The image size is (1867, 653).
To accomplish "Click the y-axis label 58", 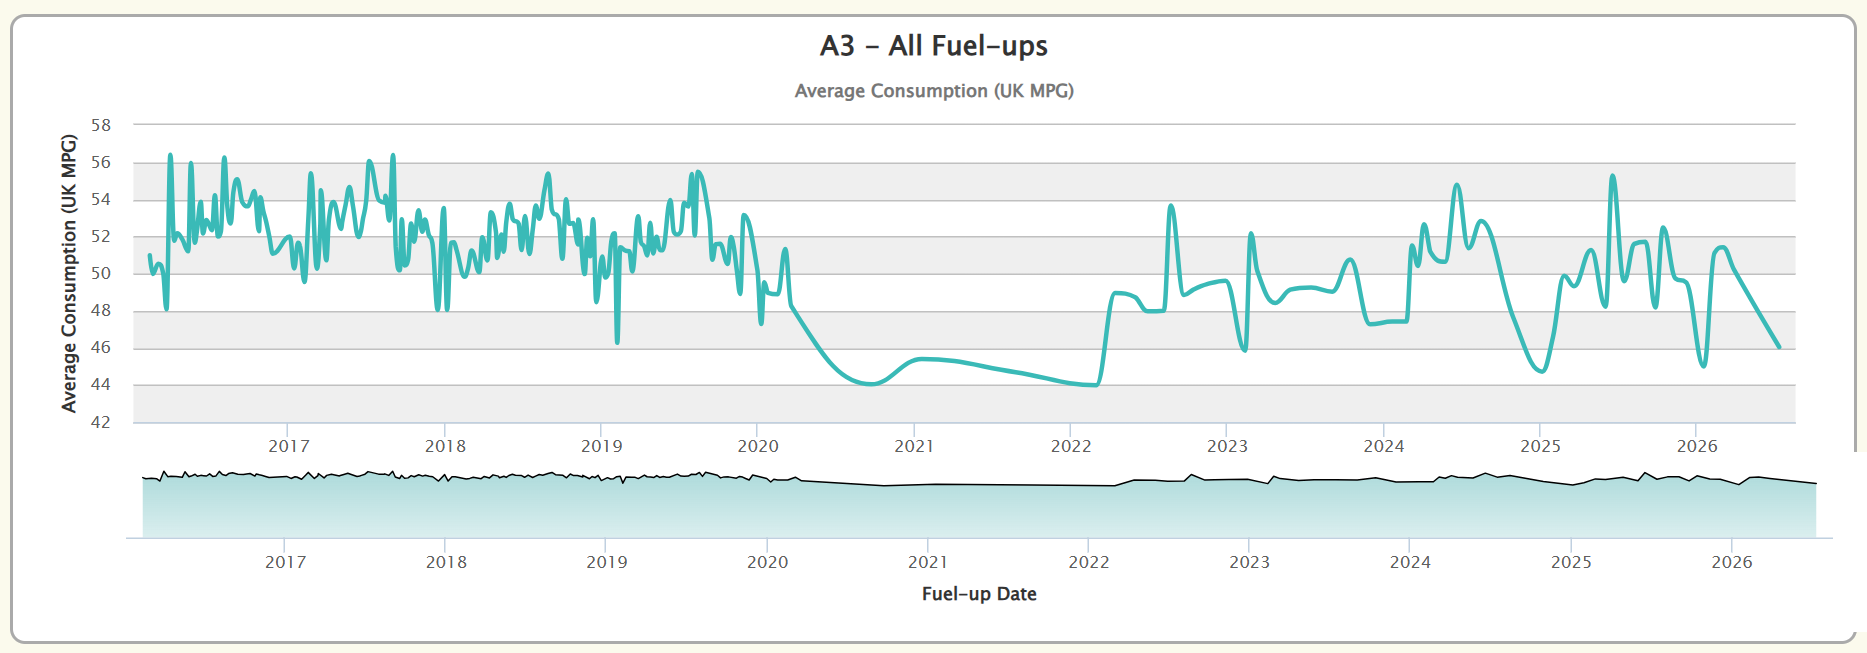I will click(x=101, y=125).
